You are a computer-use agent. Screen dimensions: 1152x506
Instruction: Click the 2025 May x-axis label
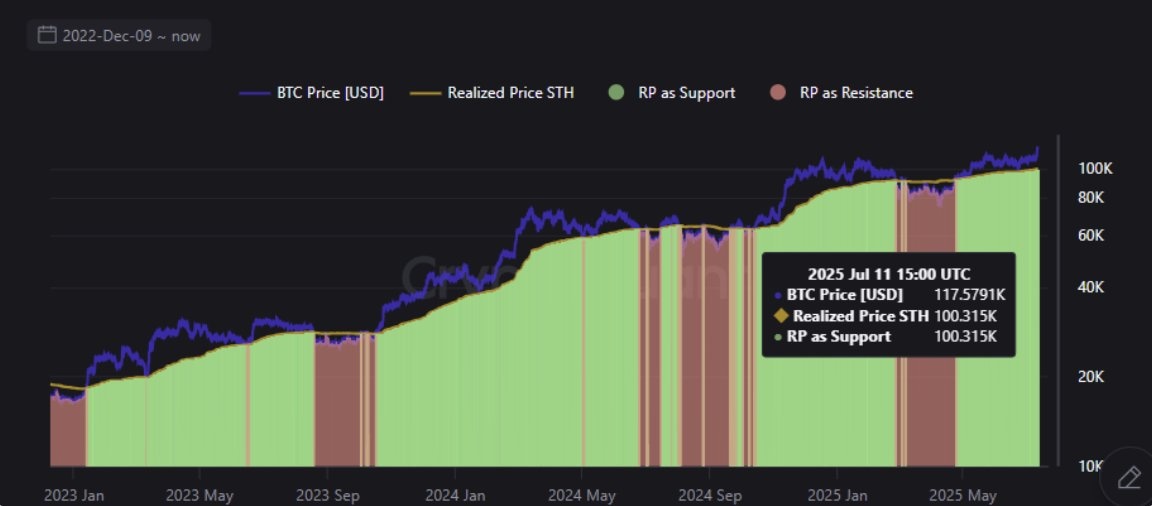(961, 496)
